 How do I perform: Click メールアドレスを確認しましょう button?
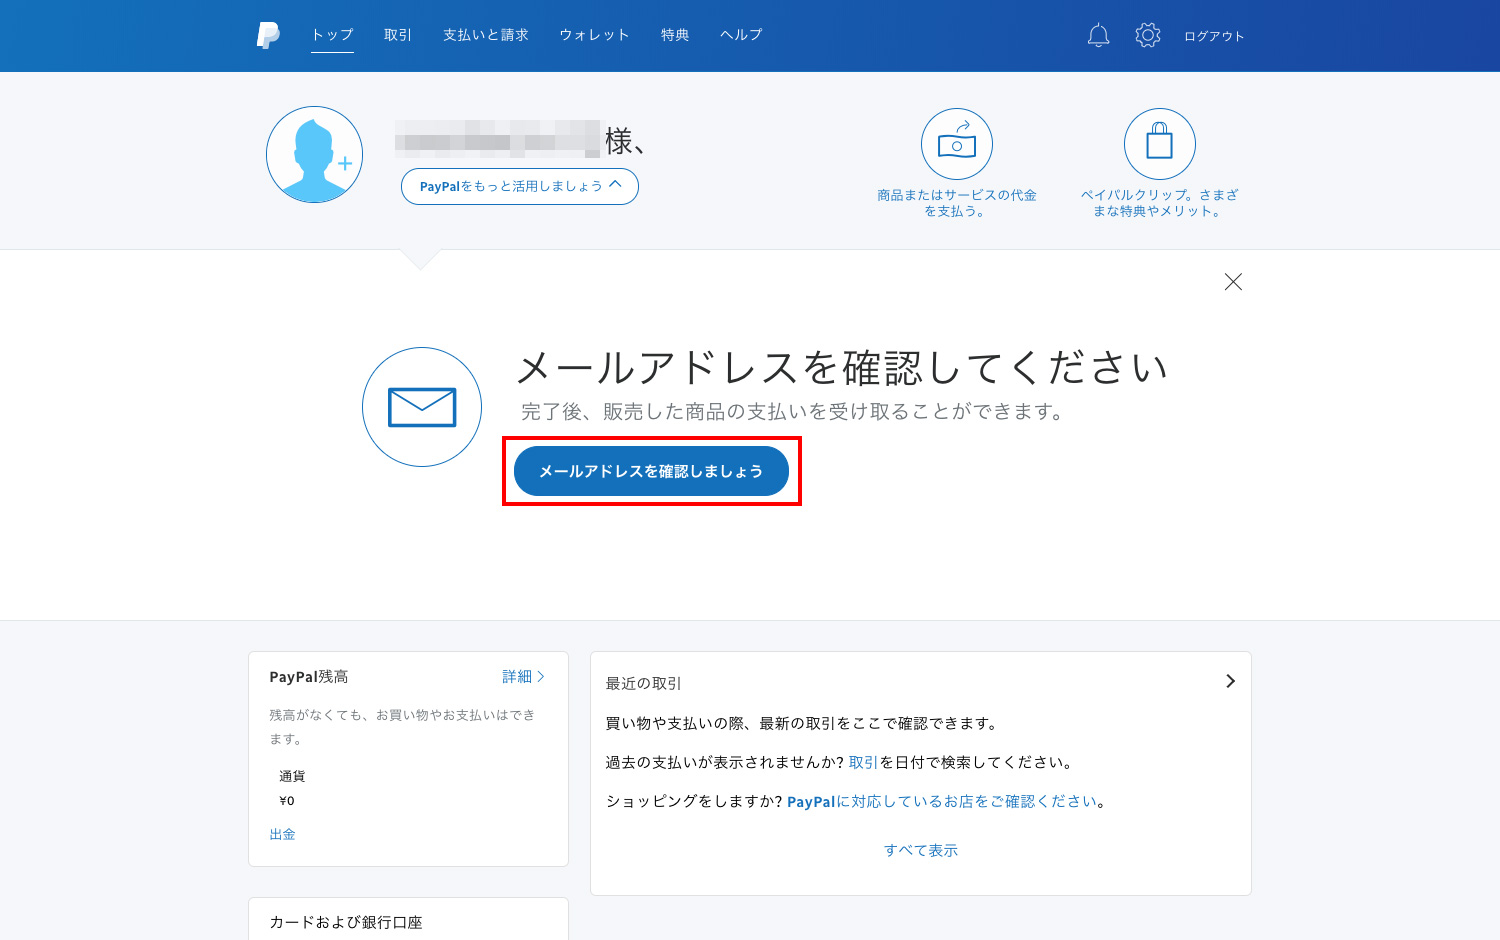tap(651, 471)
